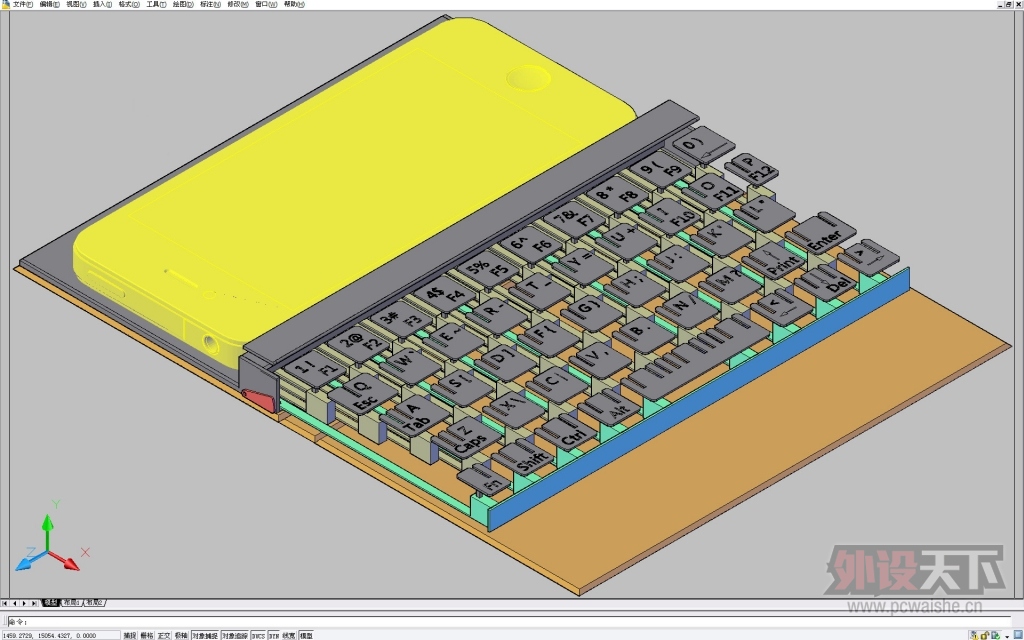Select the gray hinge bar above keys

coord(470,235)
